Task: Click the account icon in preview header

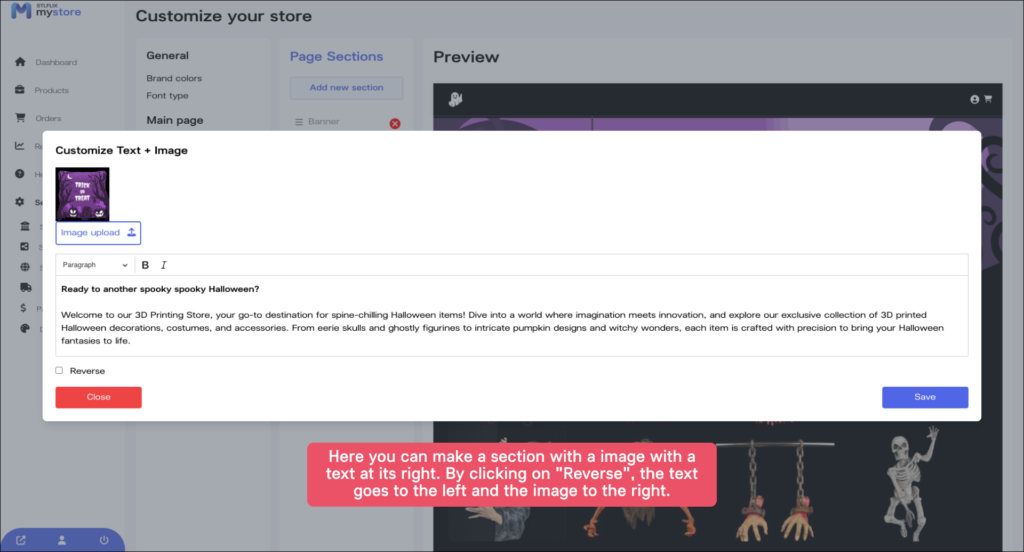Action: [974, 99]
